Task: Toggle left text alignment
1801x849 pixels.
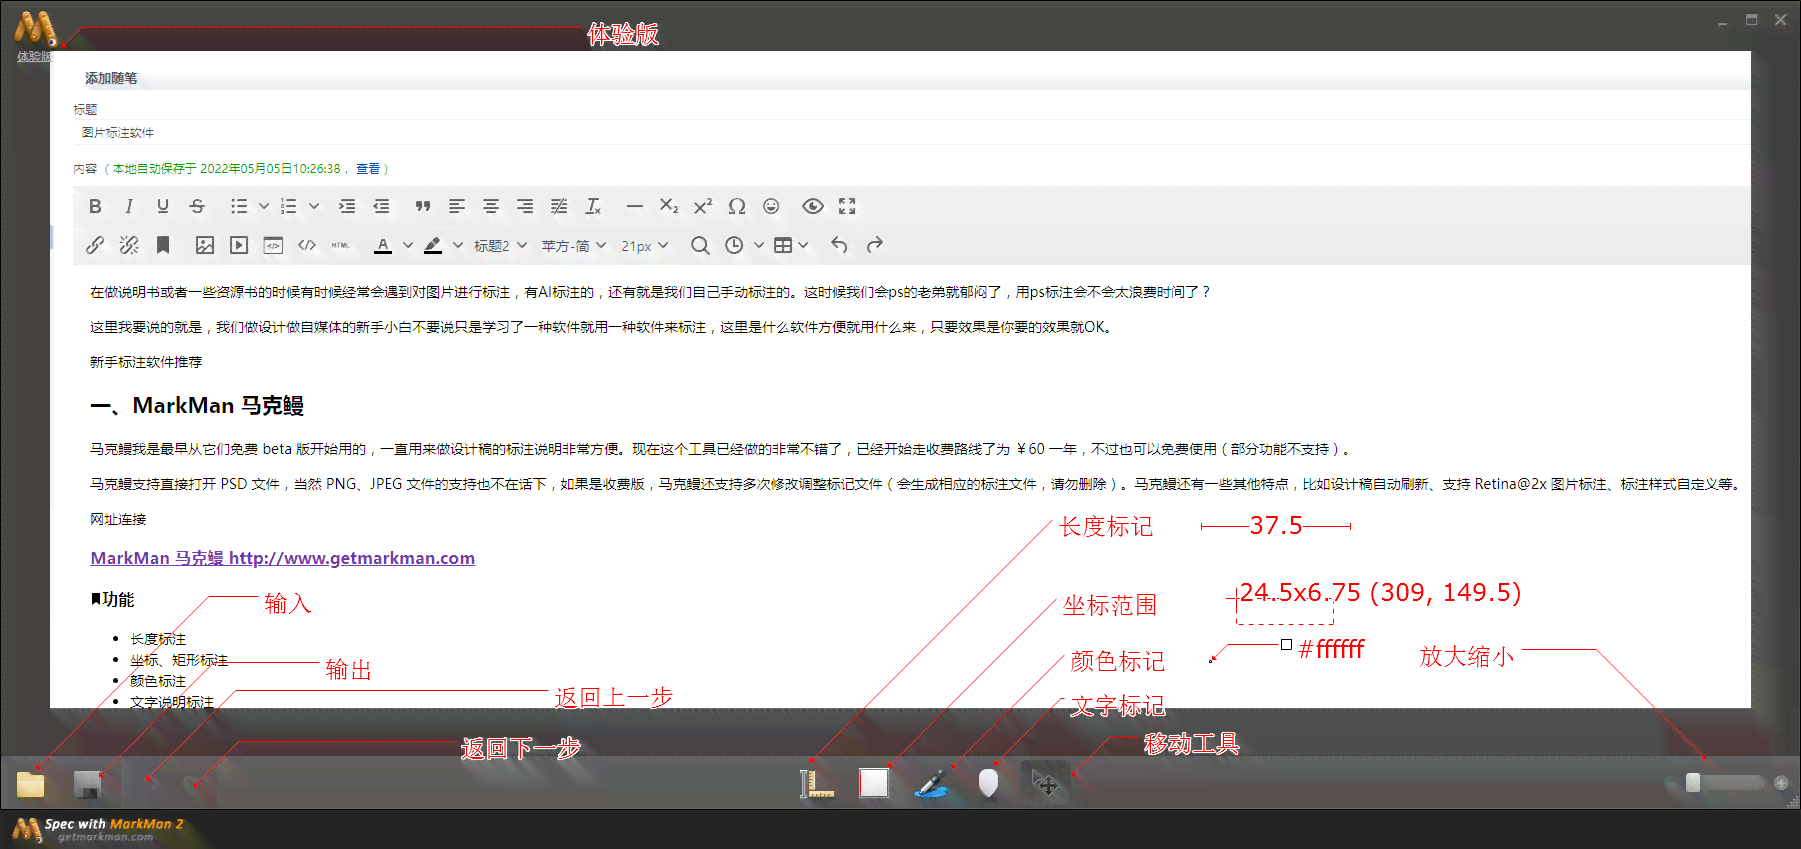Action: [x=457, y=206]
